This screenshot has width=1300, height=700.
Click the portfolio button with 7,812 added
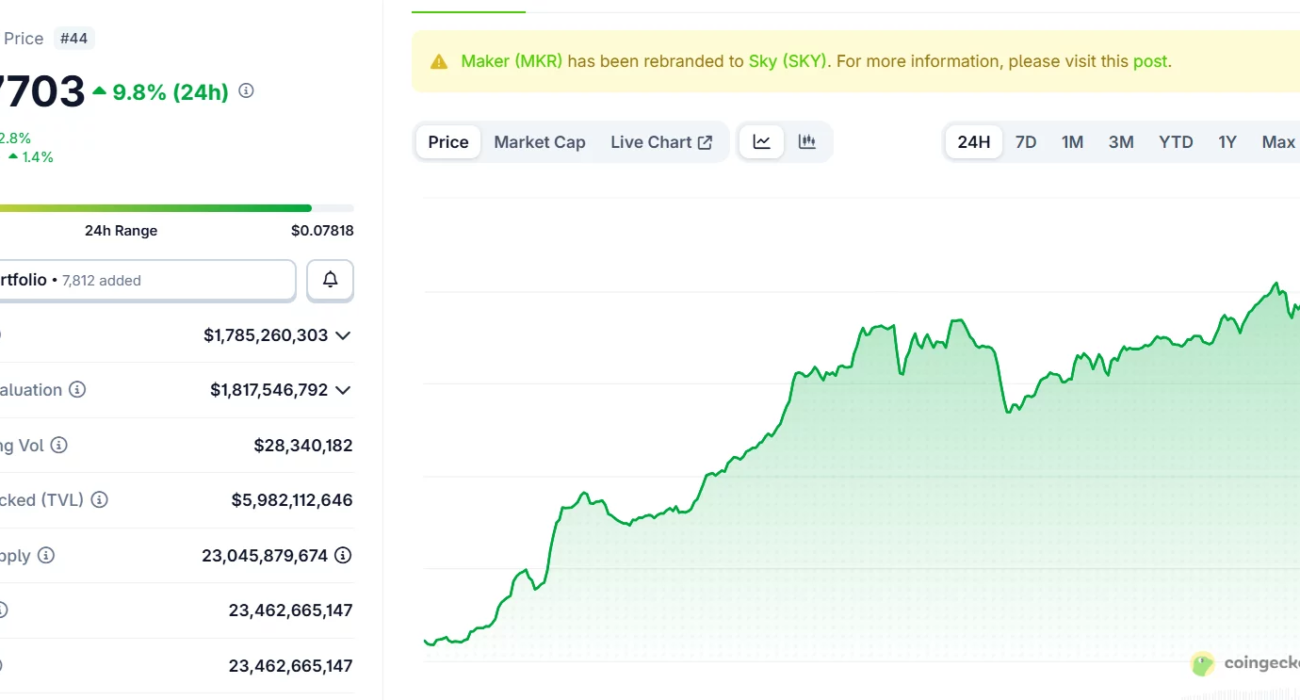[x=145, y=281]
